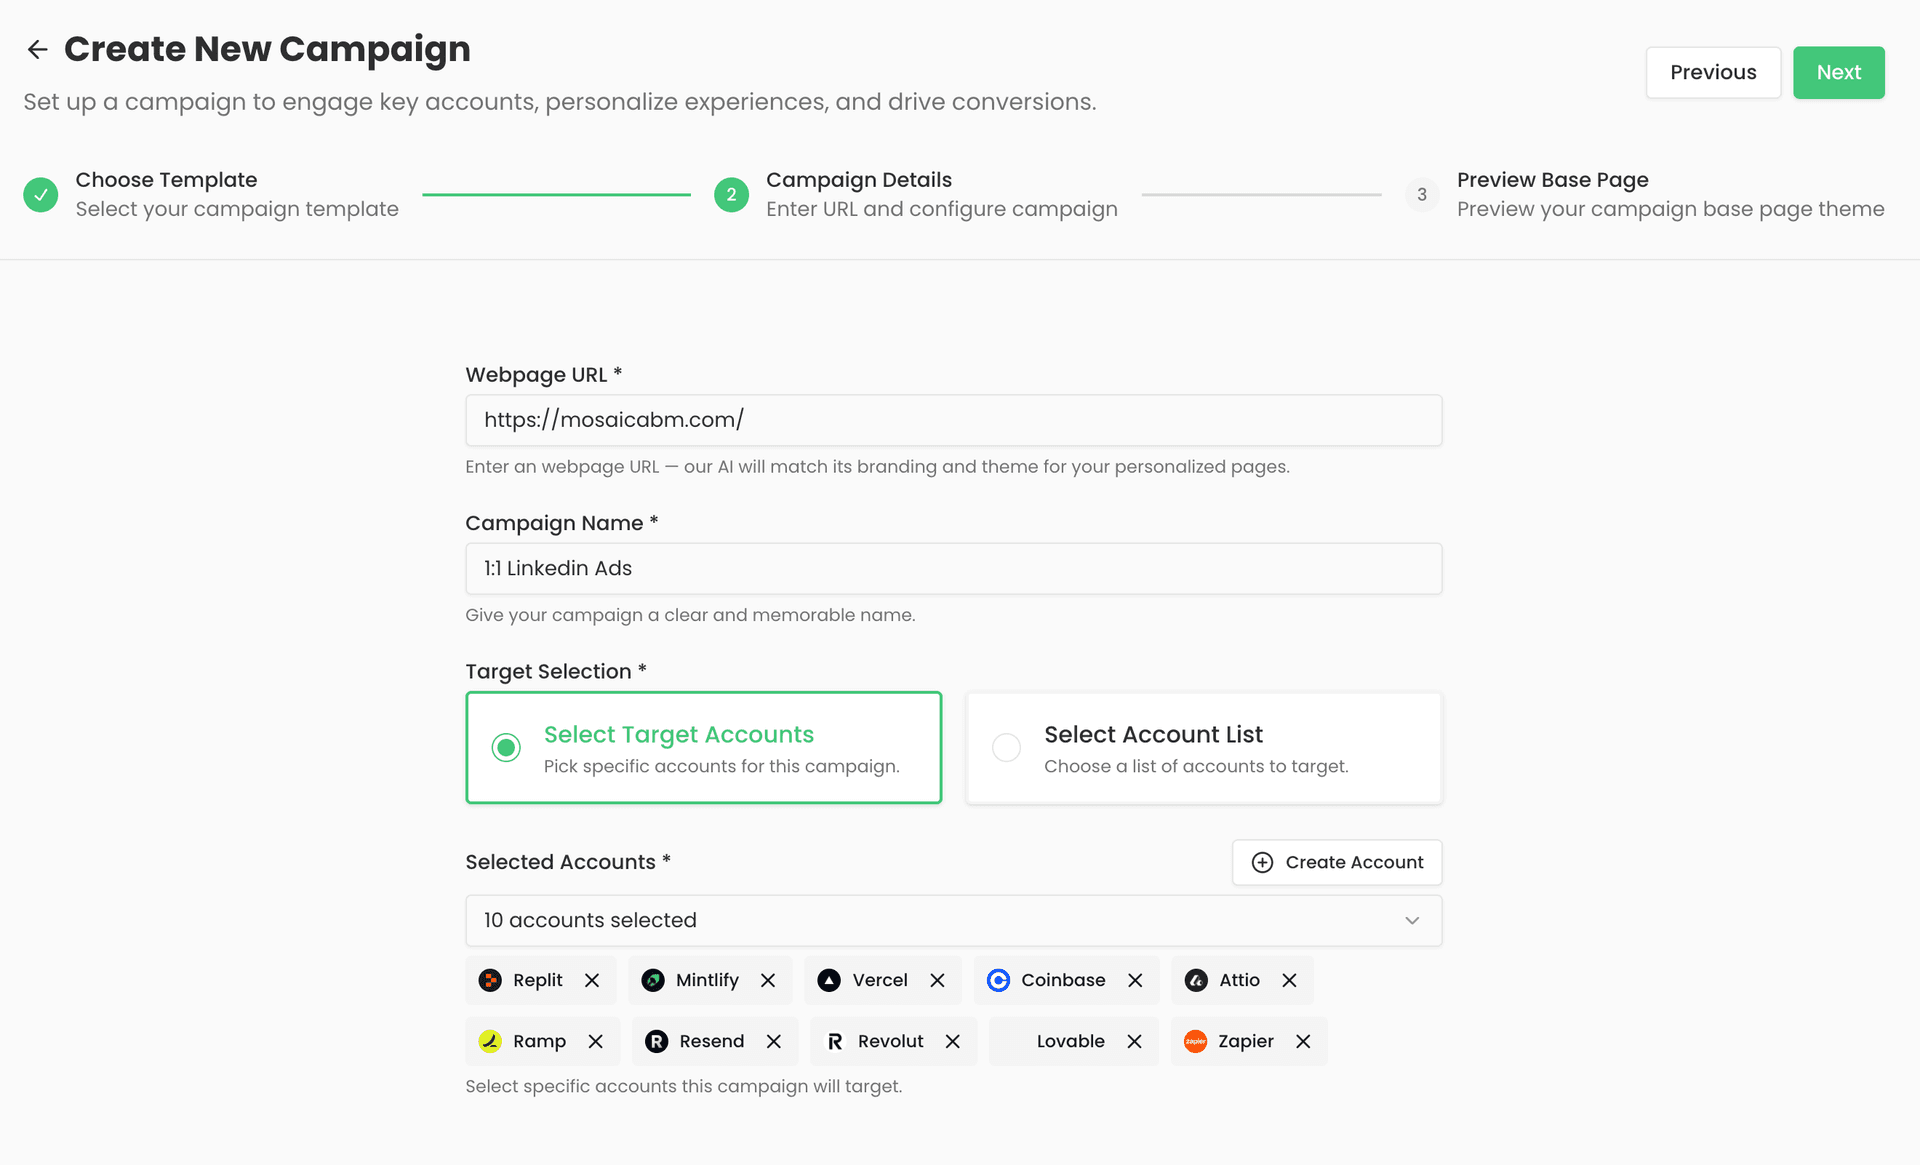
Task: Remove Attio from selected accounts
Action: click(1289, 980)
